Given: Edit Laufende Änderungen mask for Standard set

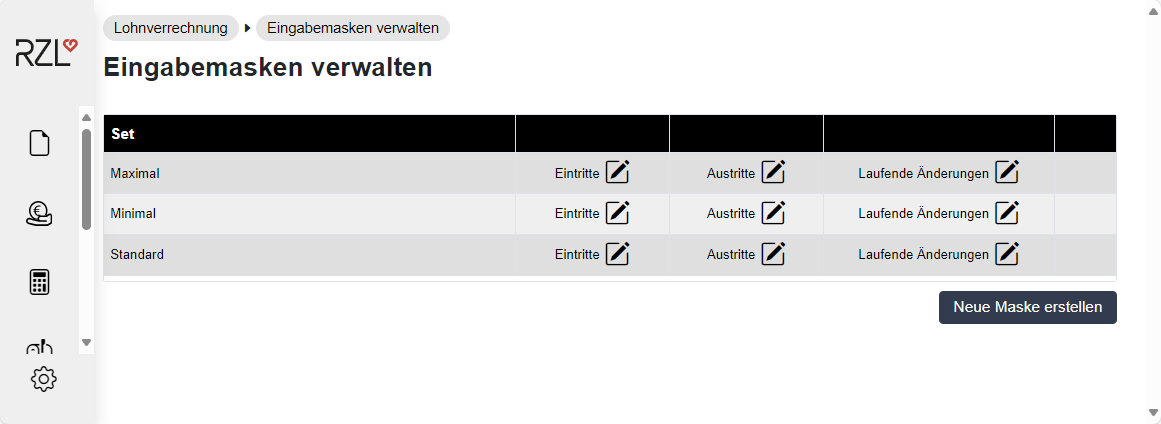Looking at the screenshot, I should [x=1007, y=254].
